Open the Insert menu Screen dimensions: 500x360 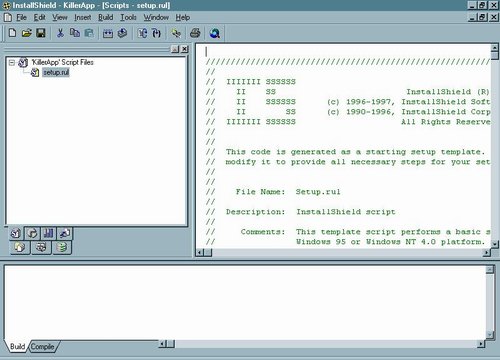[x=83, y=17]
